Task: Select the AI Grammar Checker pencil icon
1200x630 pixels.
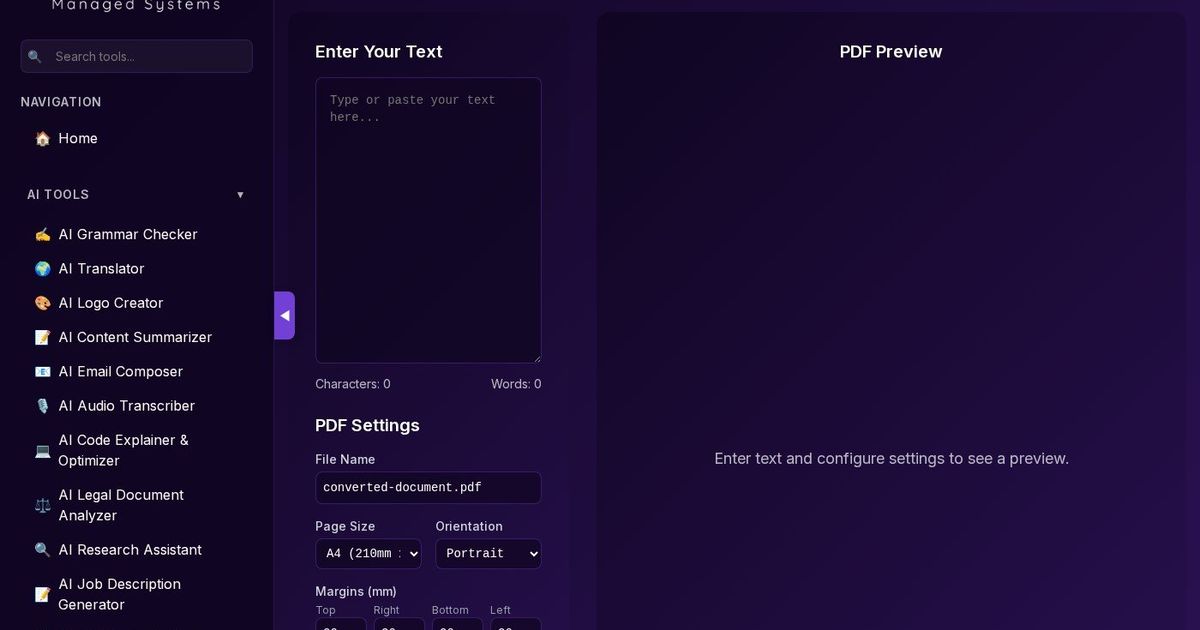Action: [x=42, y=234]
